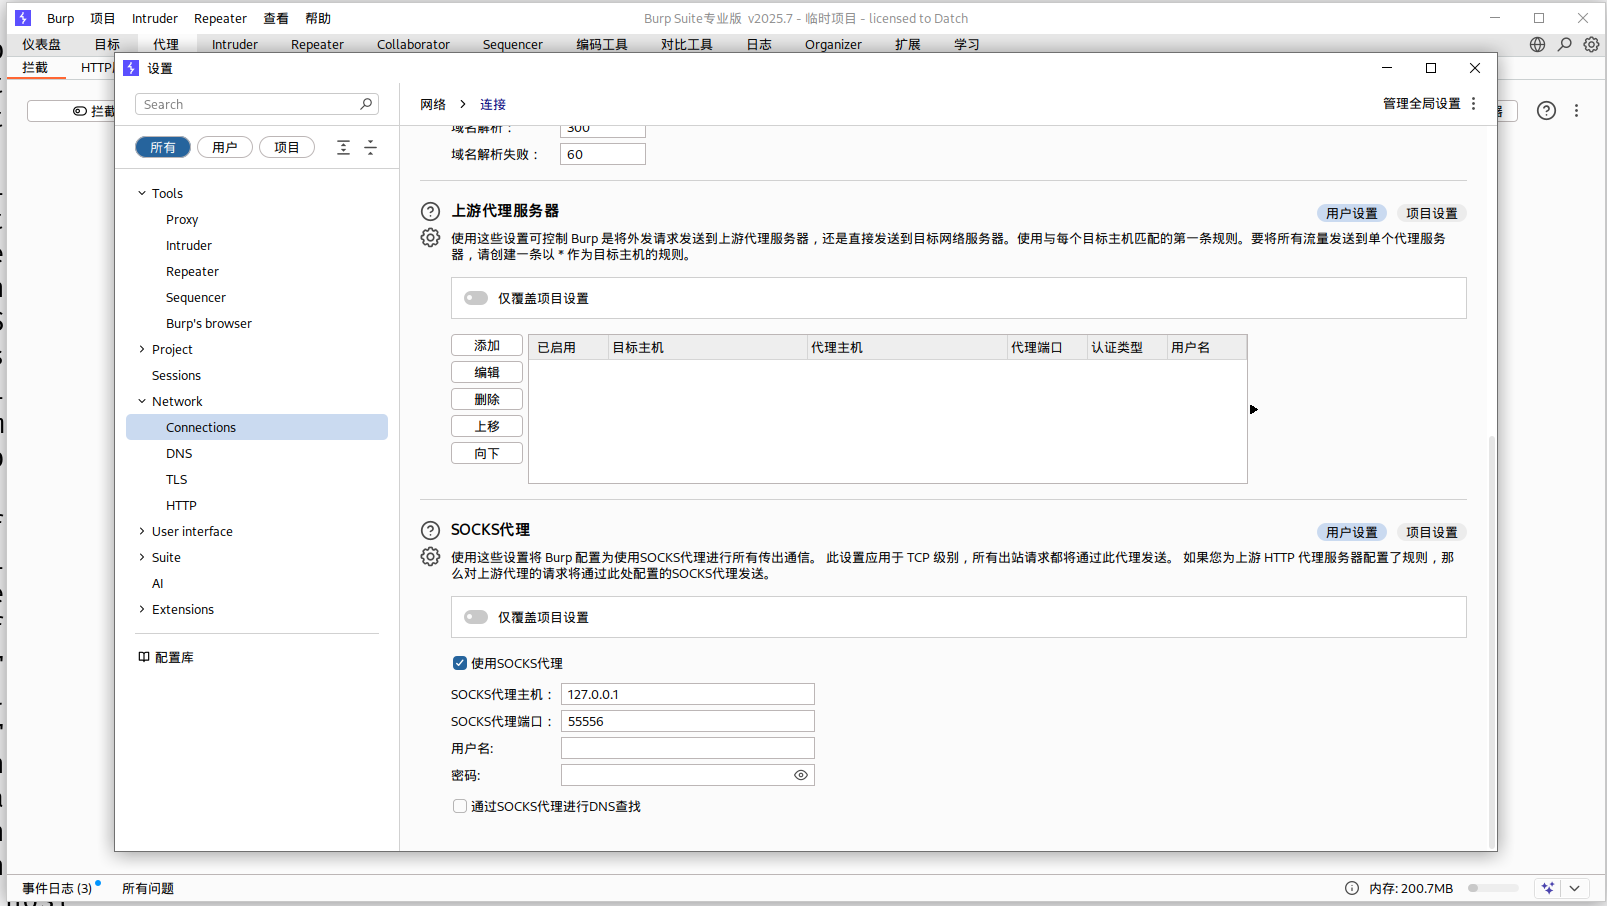Open 事件日志 (3) in status bar
The image size is (1607, 906).
coord(57,888)
